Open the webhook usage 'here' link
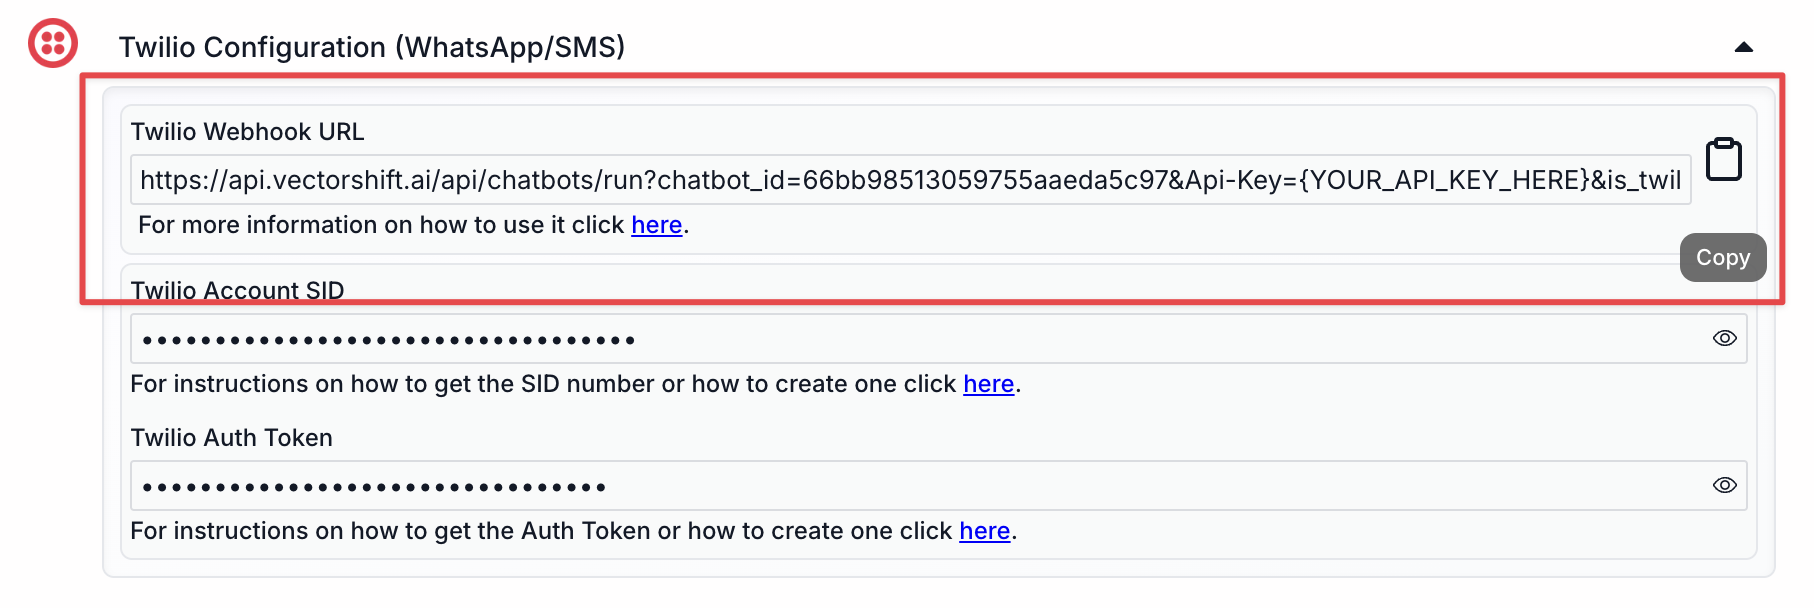The width and height of the screenshot is (1814, 608). [x=656, y=225]
